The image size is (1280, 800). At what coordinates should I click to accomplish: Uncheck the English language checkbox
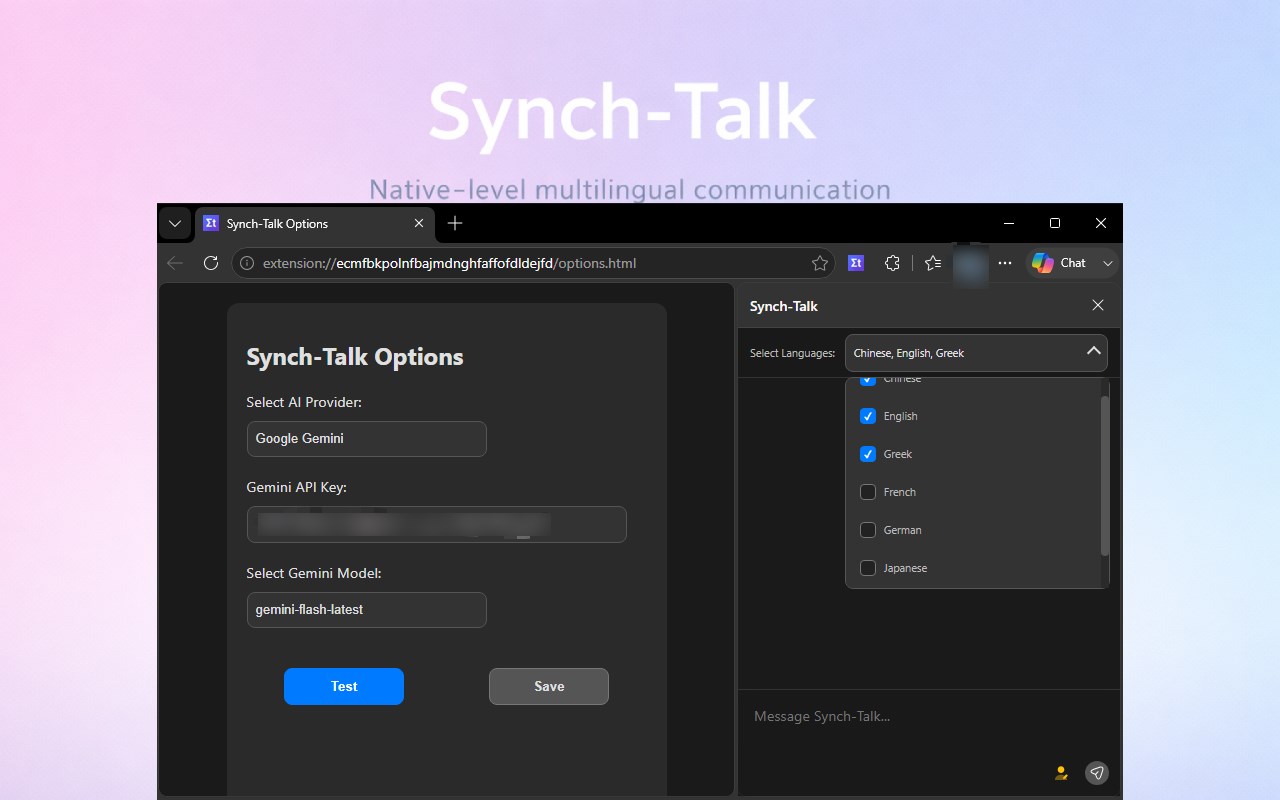868,416
